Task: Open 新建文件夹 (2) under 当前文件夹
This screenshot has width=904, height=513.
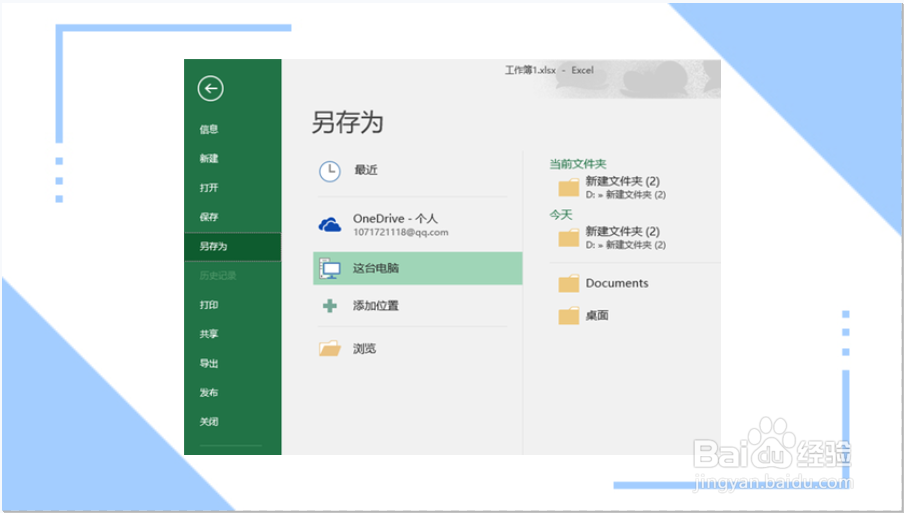Action: [623, 181]
